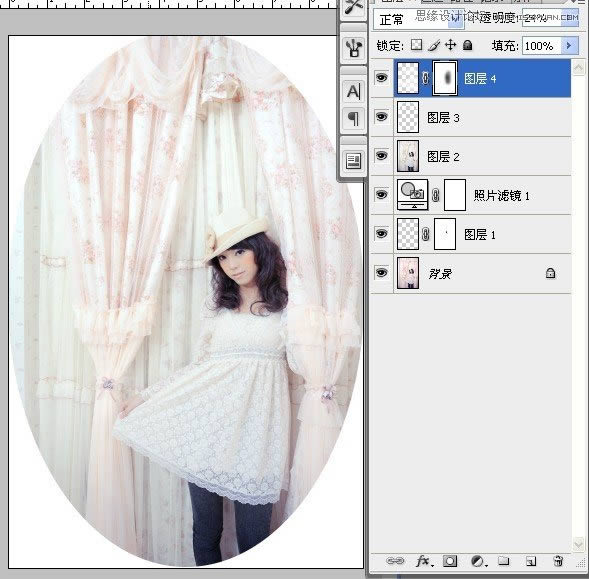Open the layer style fx menu
Image resolution: width=589 pixels, height=579 pixels.
click(424, 561)
